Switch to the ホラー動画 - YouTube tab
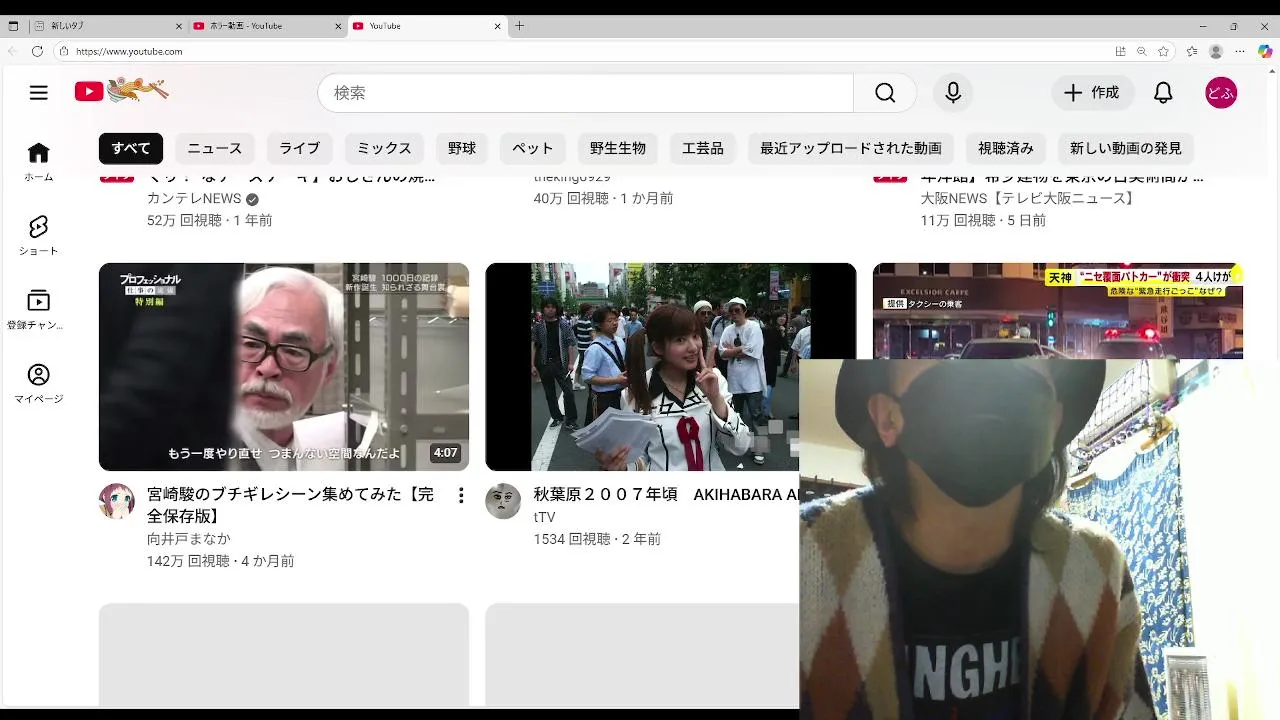This screenshot has width=1280, height=720. point(267,26)
